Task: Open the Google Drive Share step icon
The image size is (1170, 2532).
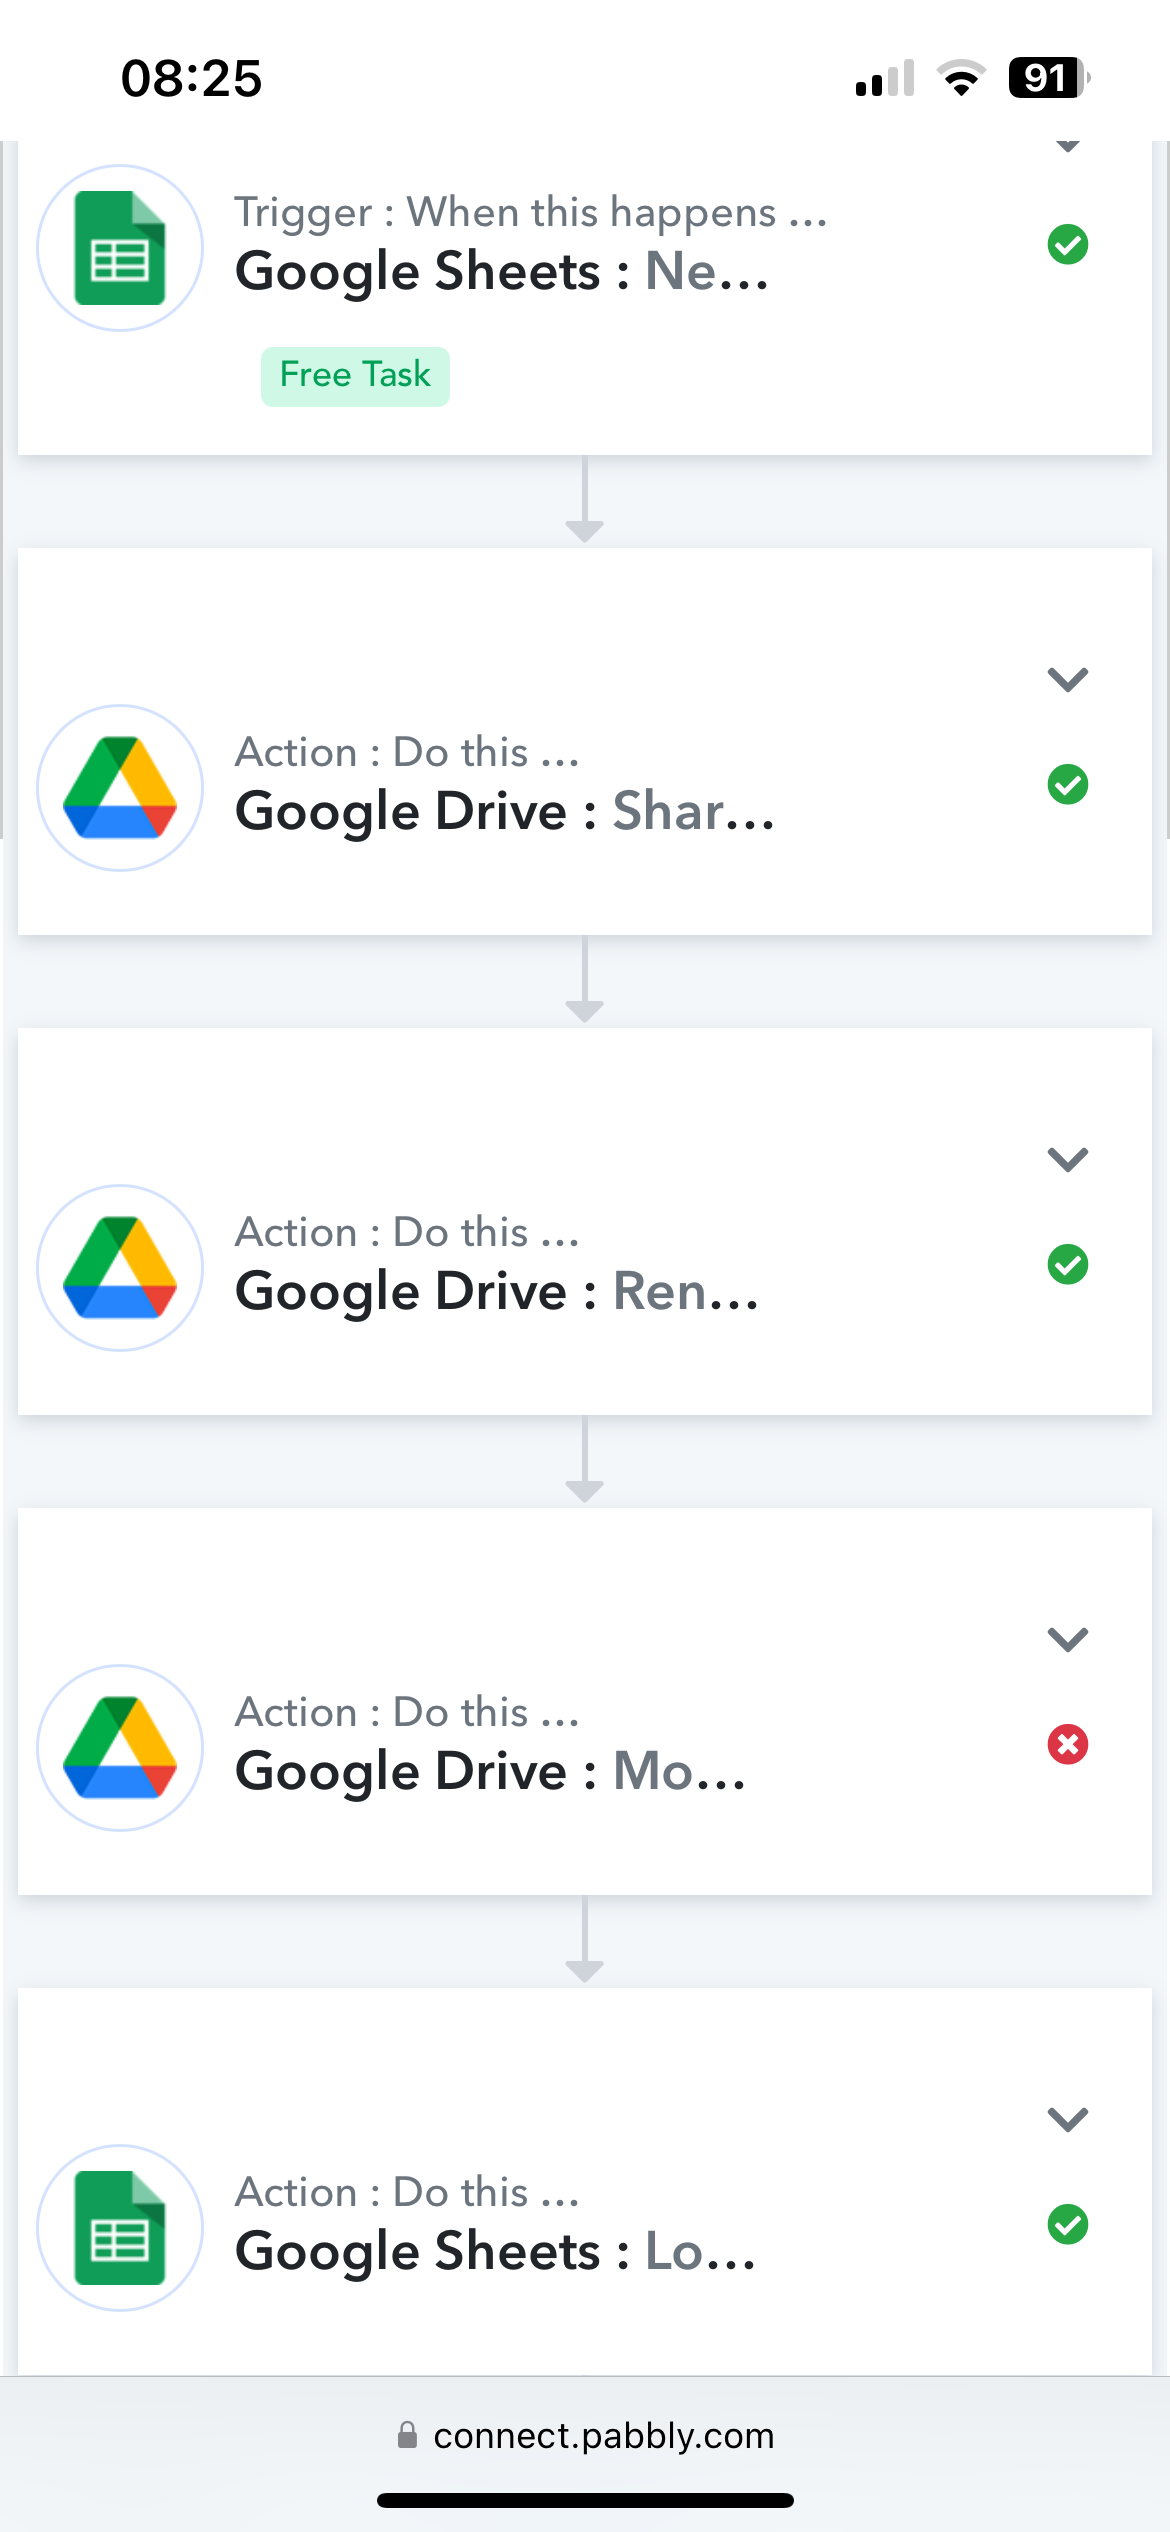Action: click(x=120, y=788)
